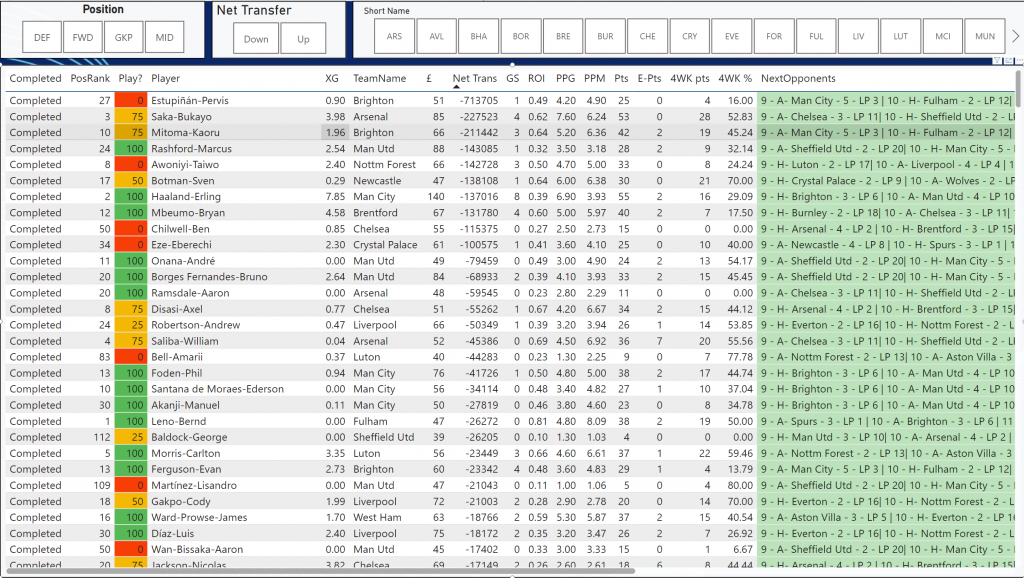Click sort arrow above Net Trans column
The height and width of the screenshot is (578, 1024).
457,87
